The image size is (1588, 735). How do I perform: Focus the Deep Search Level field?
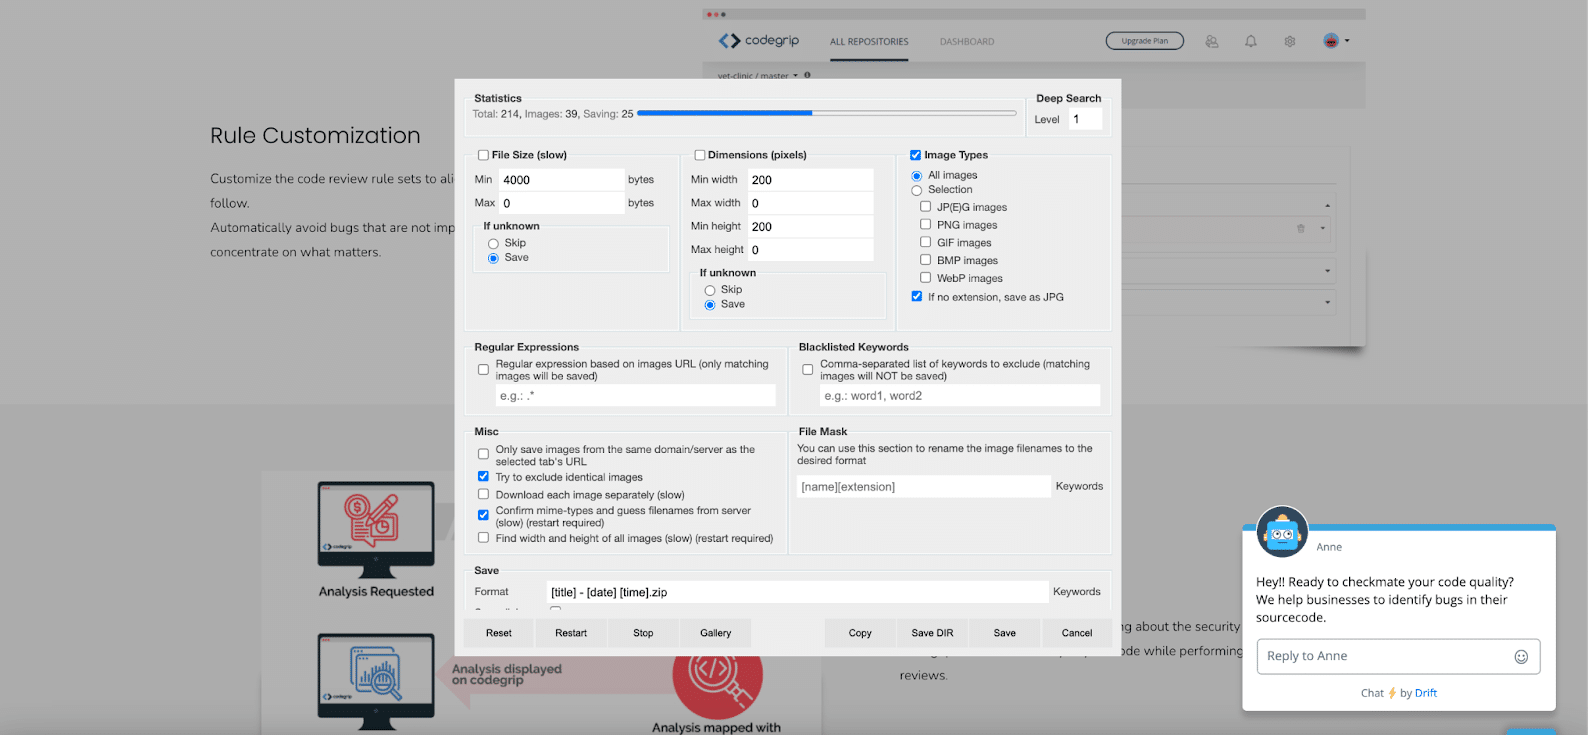pyautogui.click(x=1085, y=119)
